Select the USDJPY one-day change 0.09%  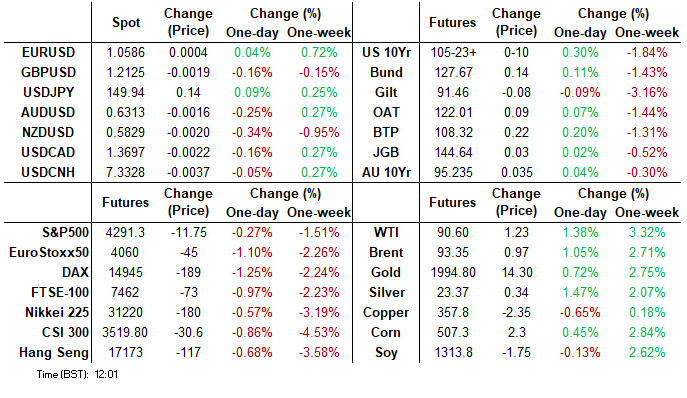[x=252, y=92]
